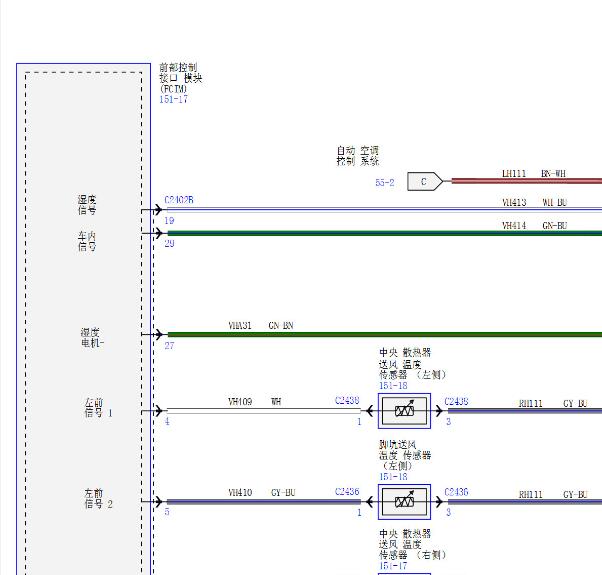Click wire code LH111

pyautogui.click(x=514, y=173)
